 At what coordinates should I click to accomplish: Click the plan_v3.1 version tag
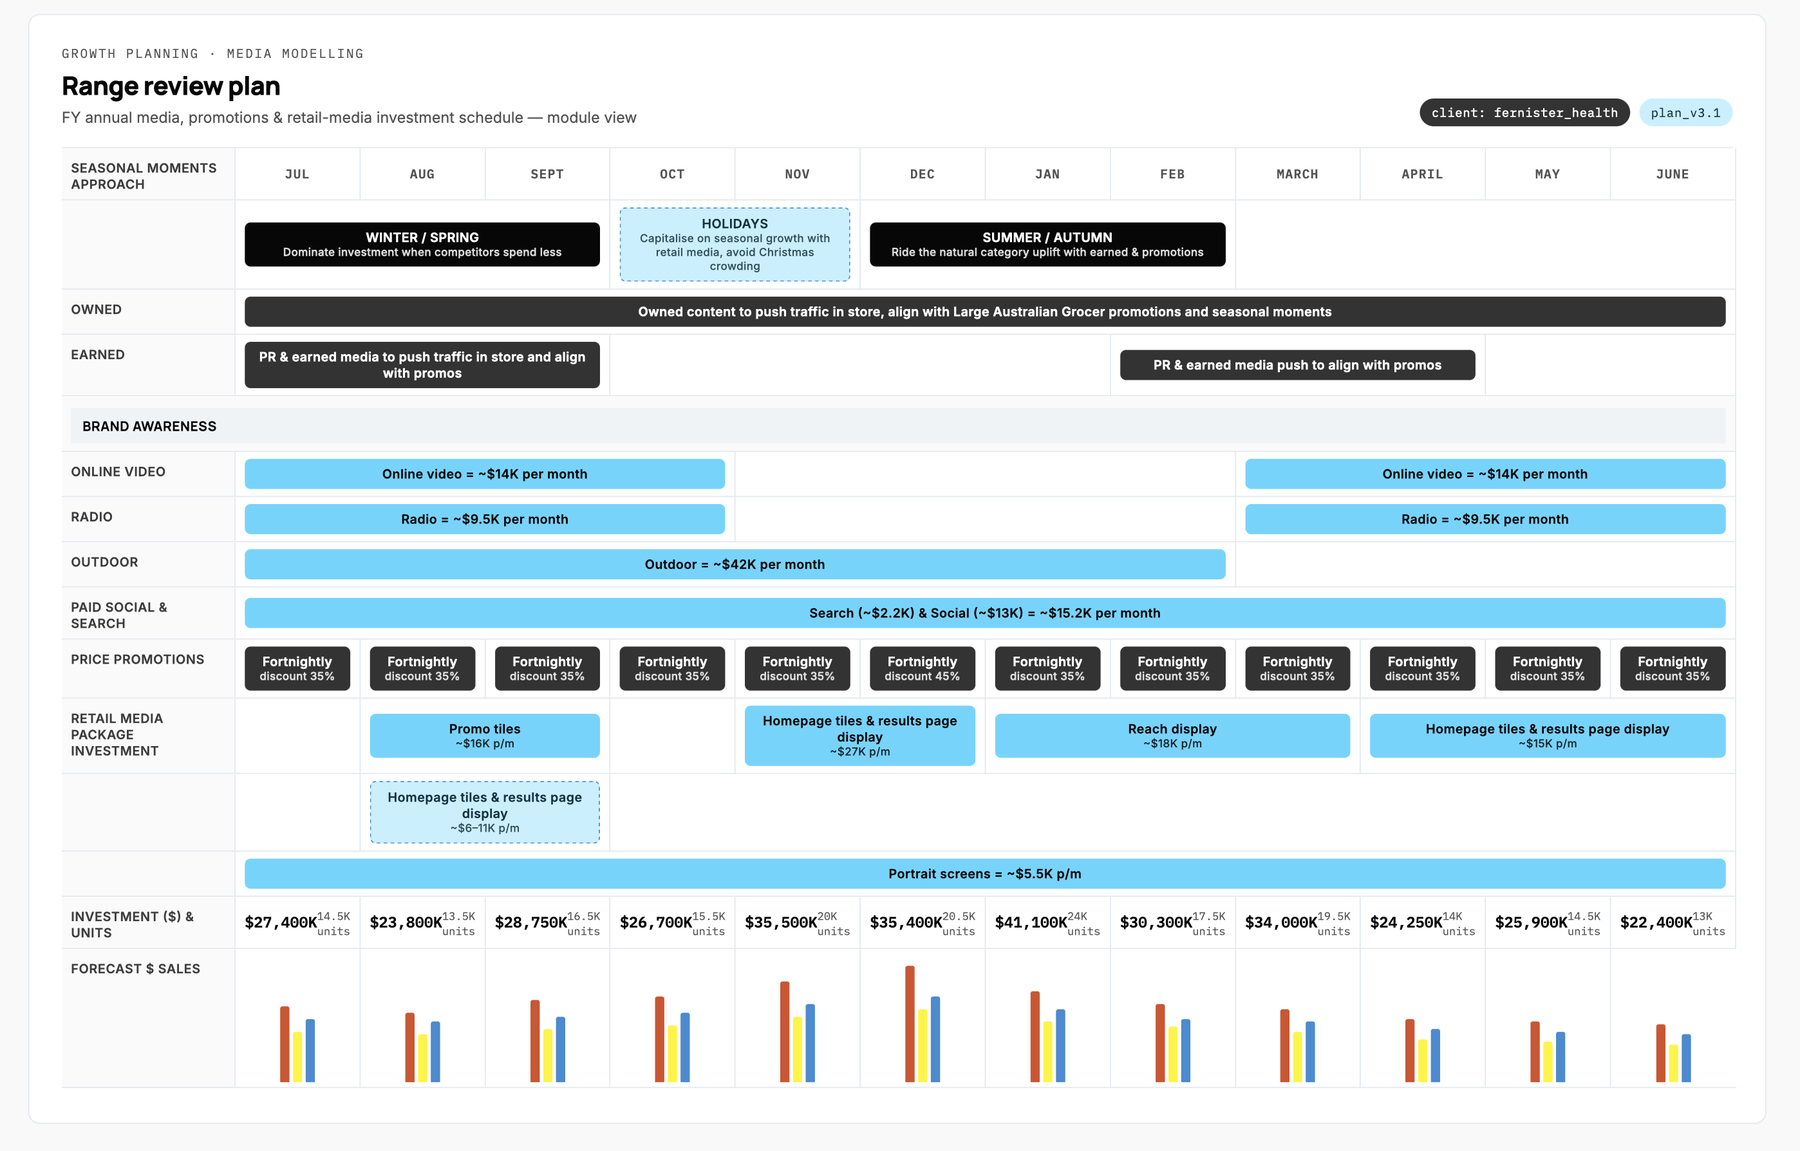[x=1685, y=113]
